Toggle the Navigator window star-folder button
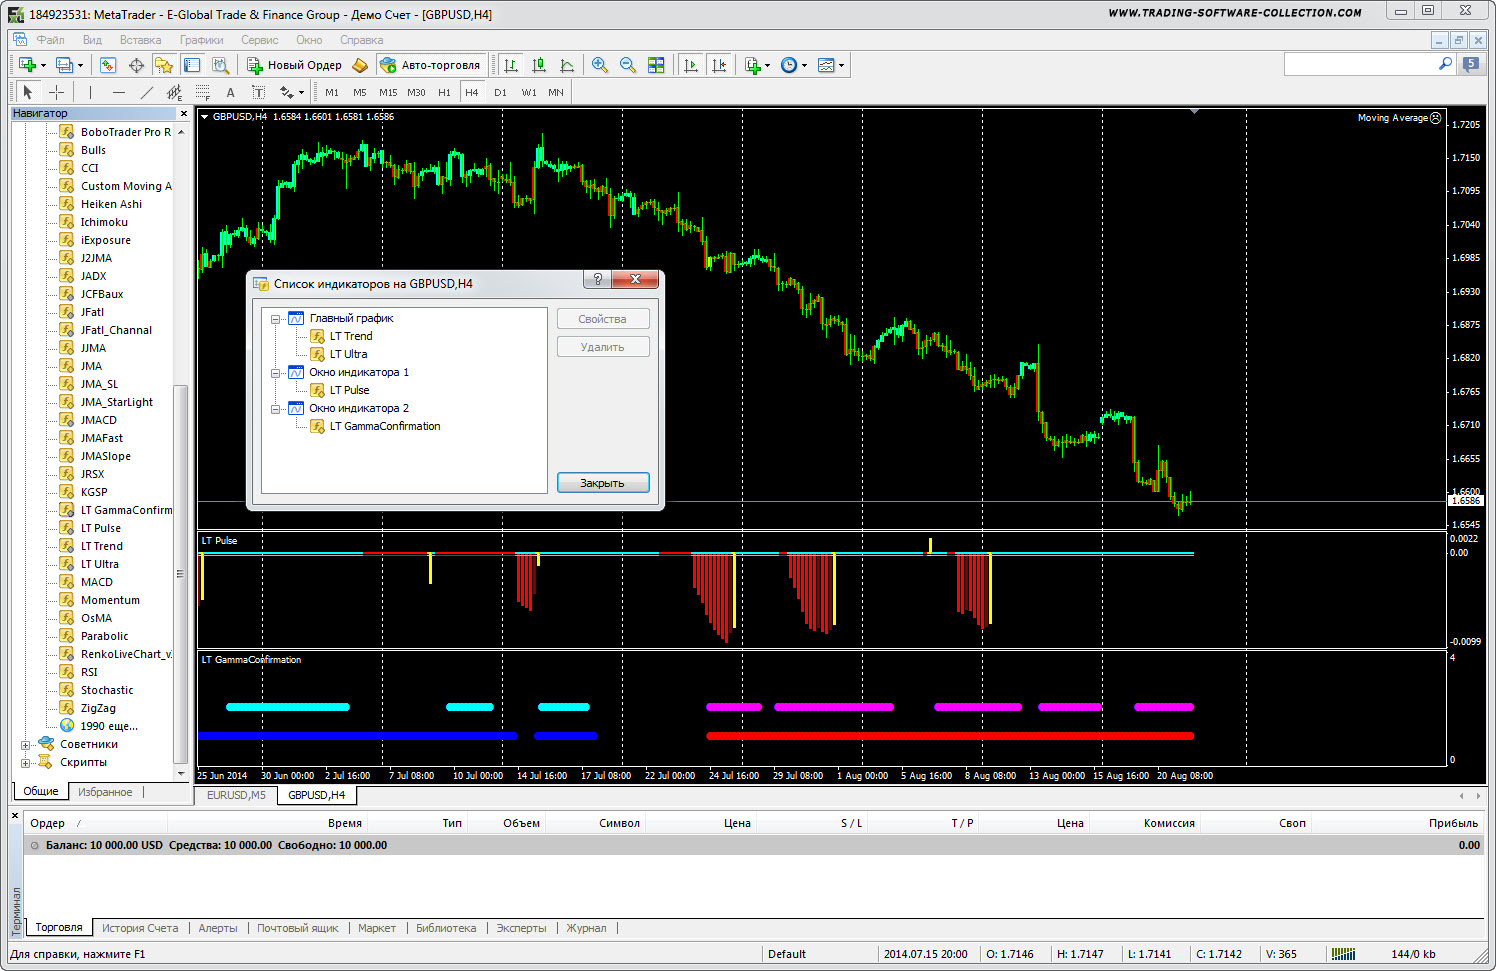The height and width of the screenshot is (971, 1496). tap(164, 65)
